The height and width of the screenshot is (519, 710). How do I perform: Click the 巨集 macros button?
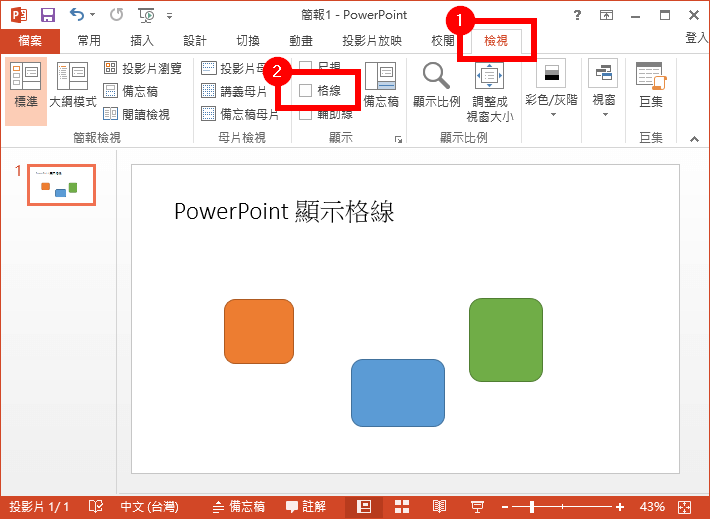point(651,85)
